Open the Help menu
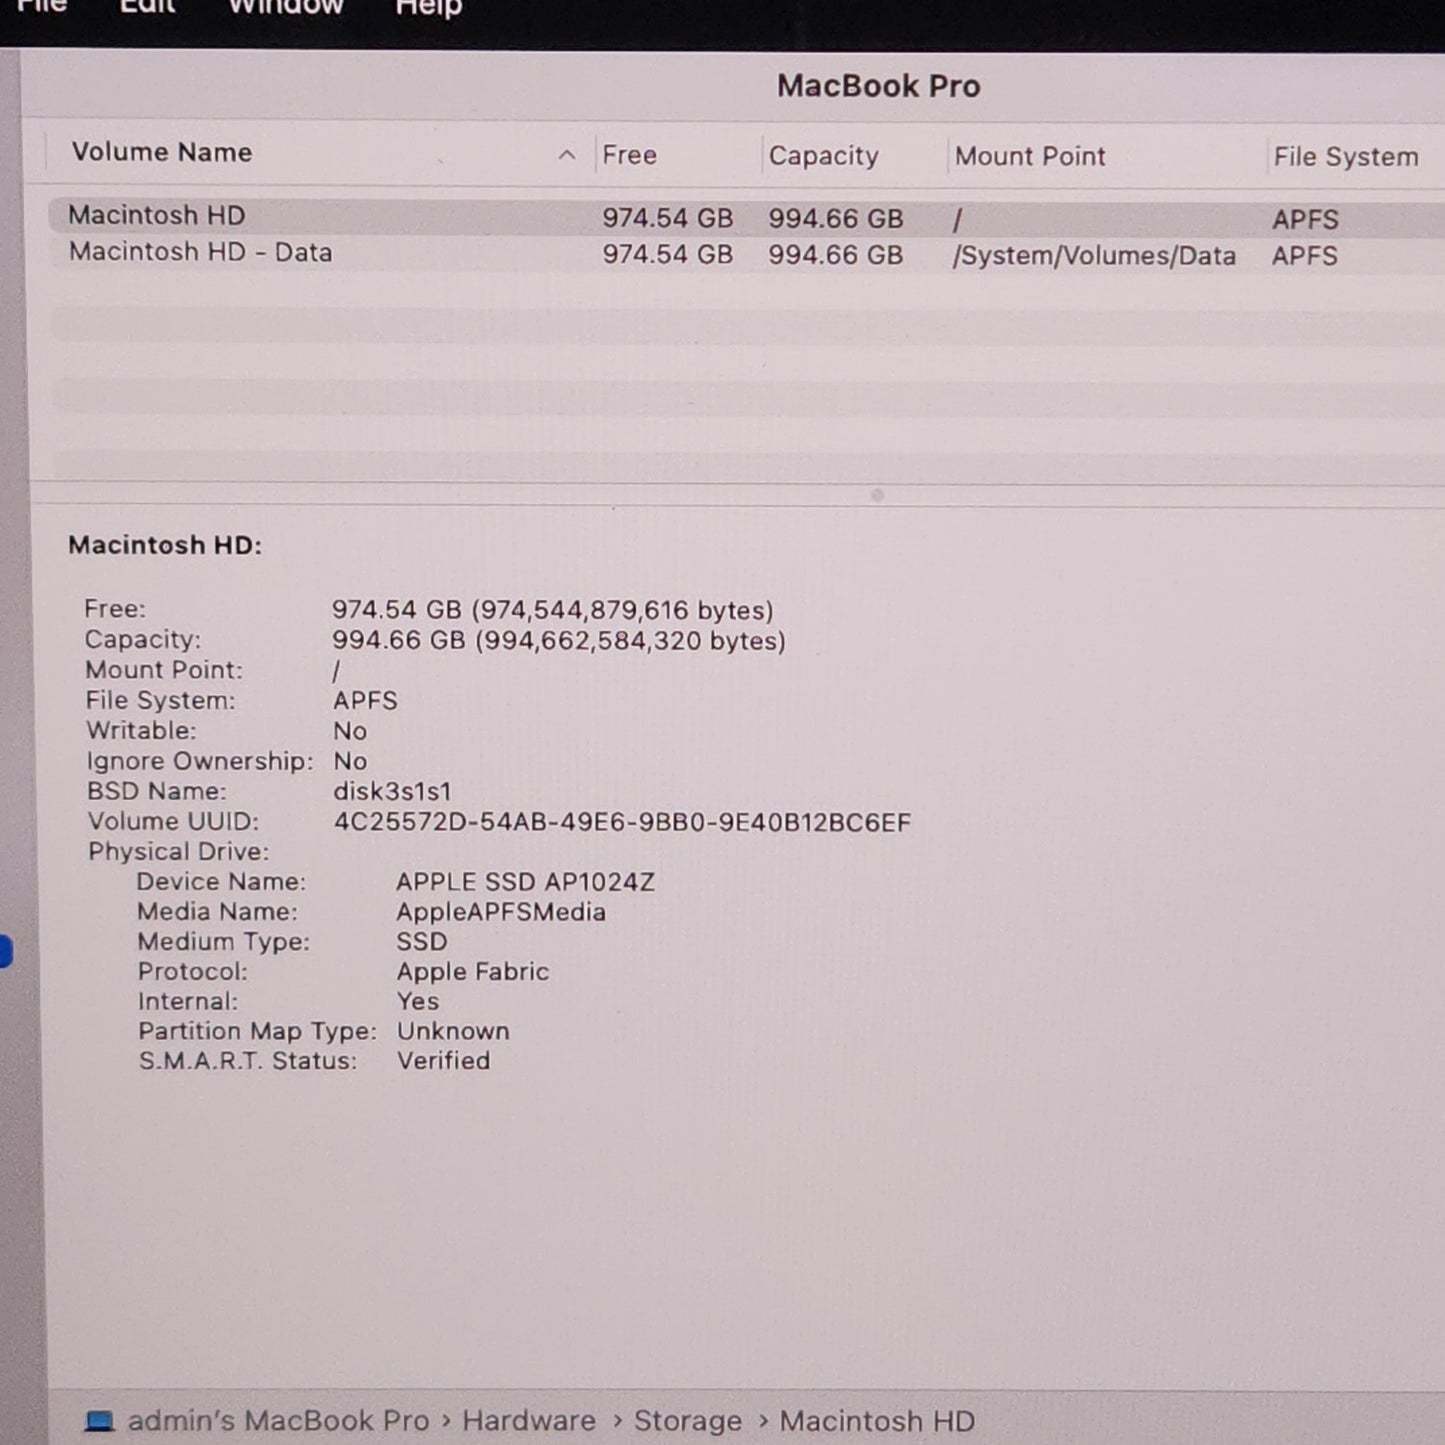This screenshot has width=1445, height=1445. coord(427,8)
